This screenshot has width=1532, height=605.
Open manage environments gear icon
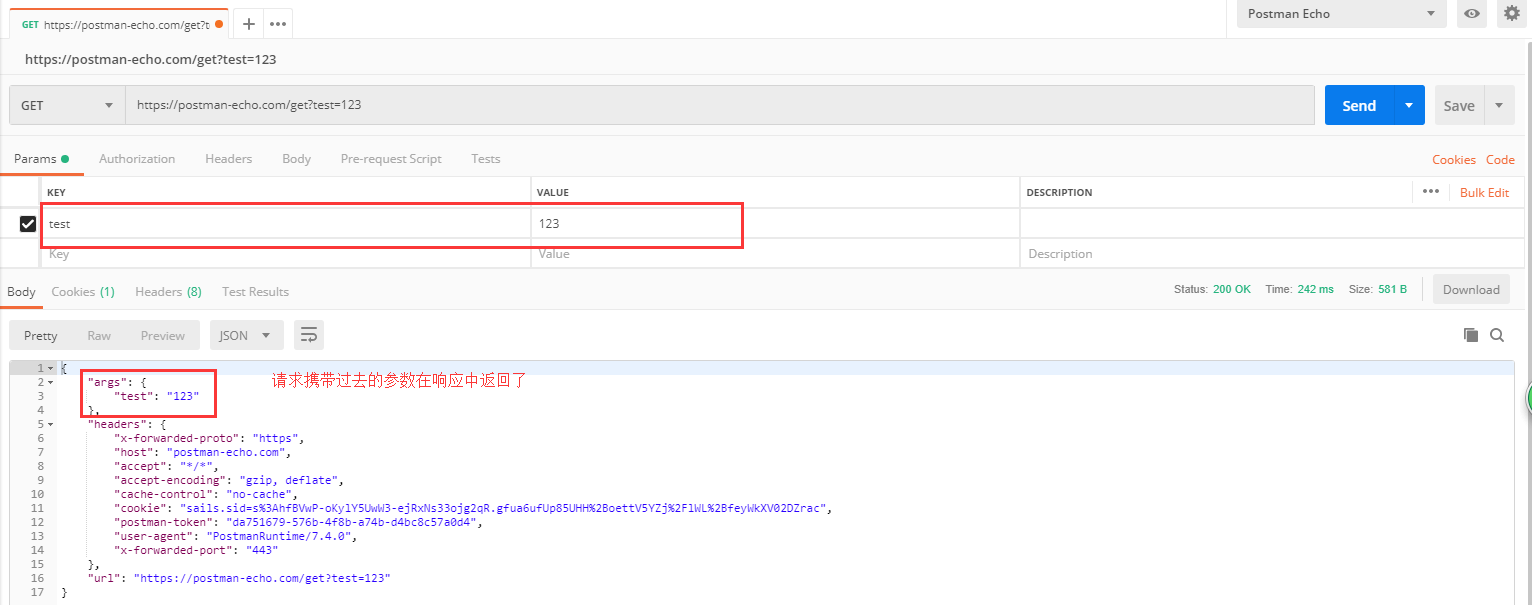point(1512,14)
